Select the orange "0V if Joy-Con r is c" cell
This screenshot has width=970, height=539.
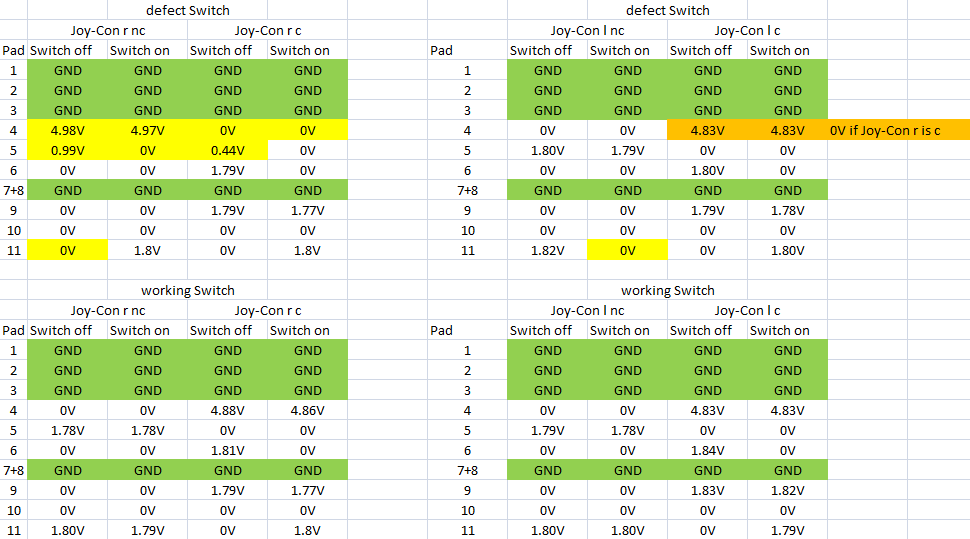coord(899,130)
